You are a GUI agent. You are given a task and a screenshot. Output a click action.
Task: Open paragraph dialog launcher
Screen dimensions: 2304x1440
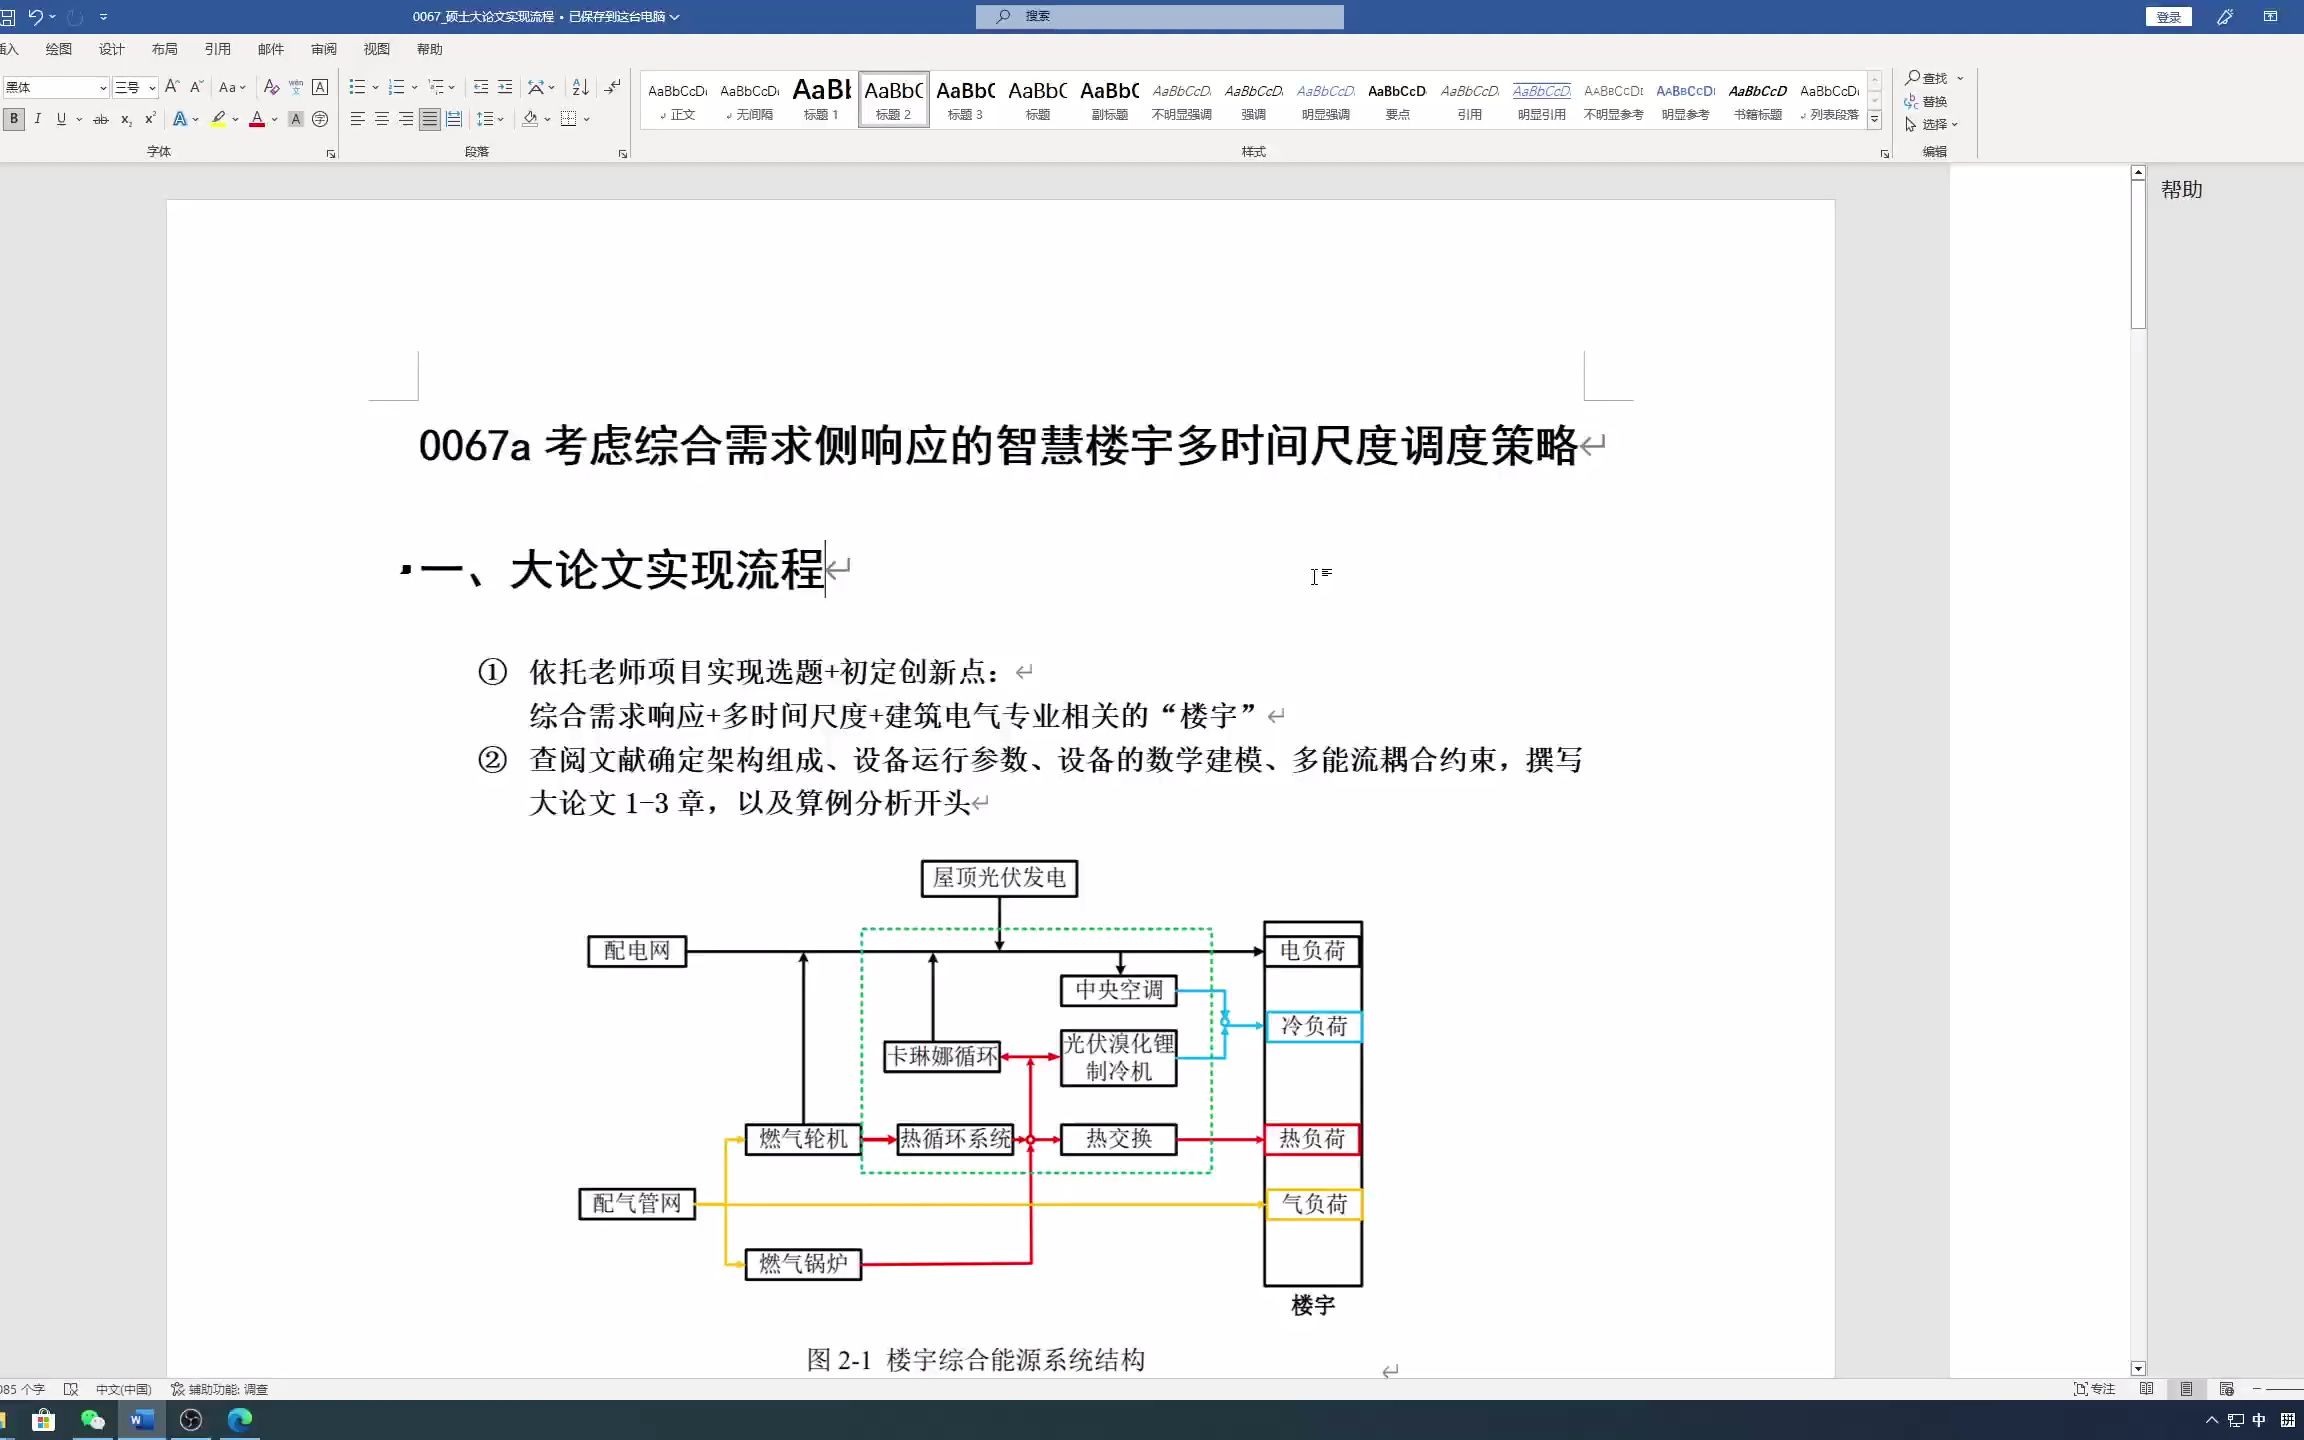pos(623,154)
